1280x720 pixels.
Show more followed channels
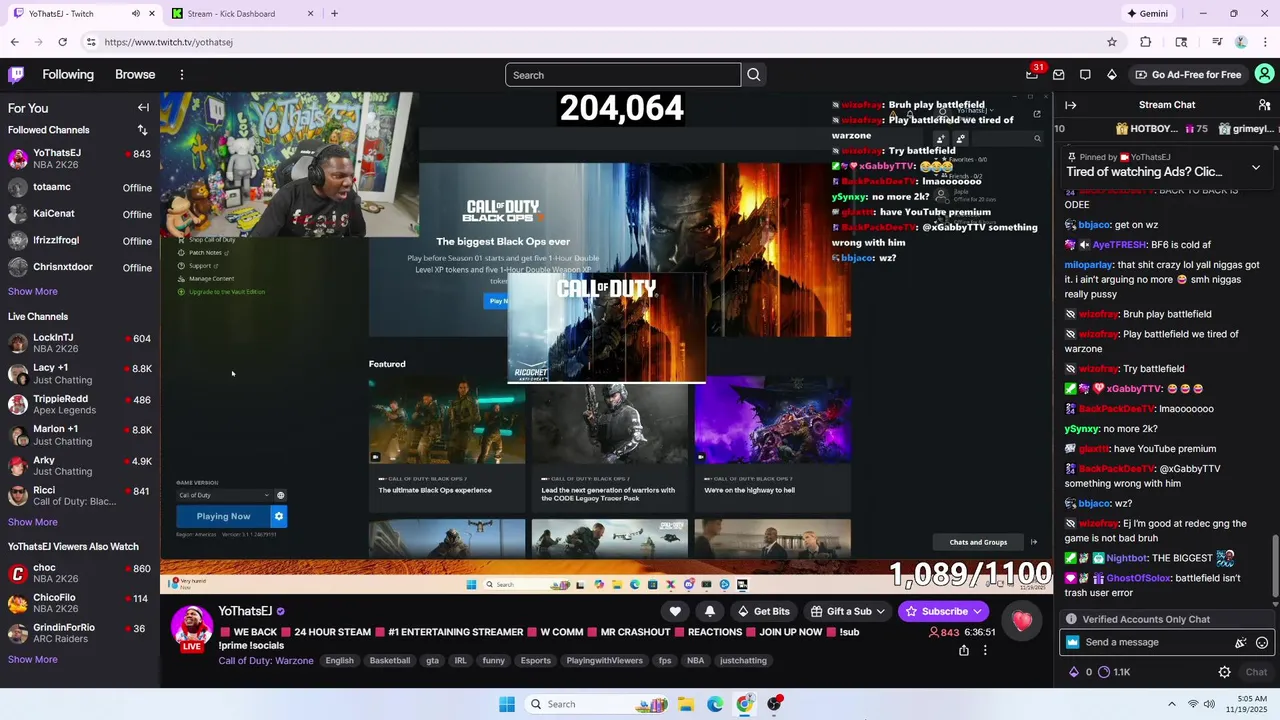33,292
